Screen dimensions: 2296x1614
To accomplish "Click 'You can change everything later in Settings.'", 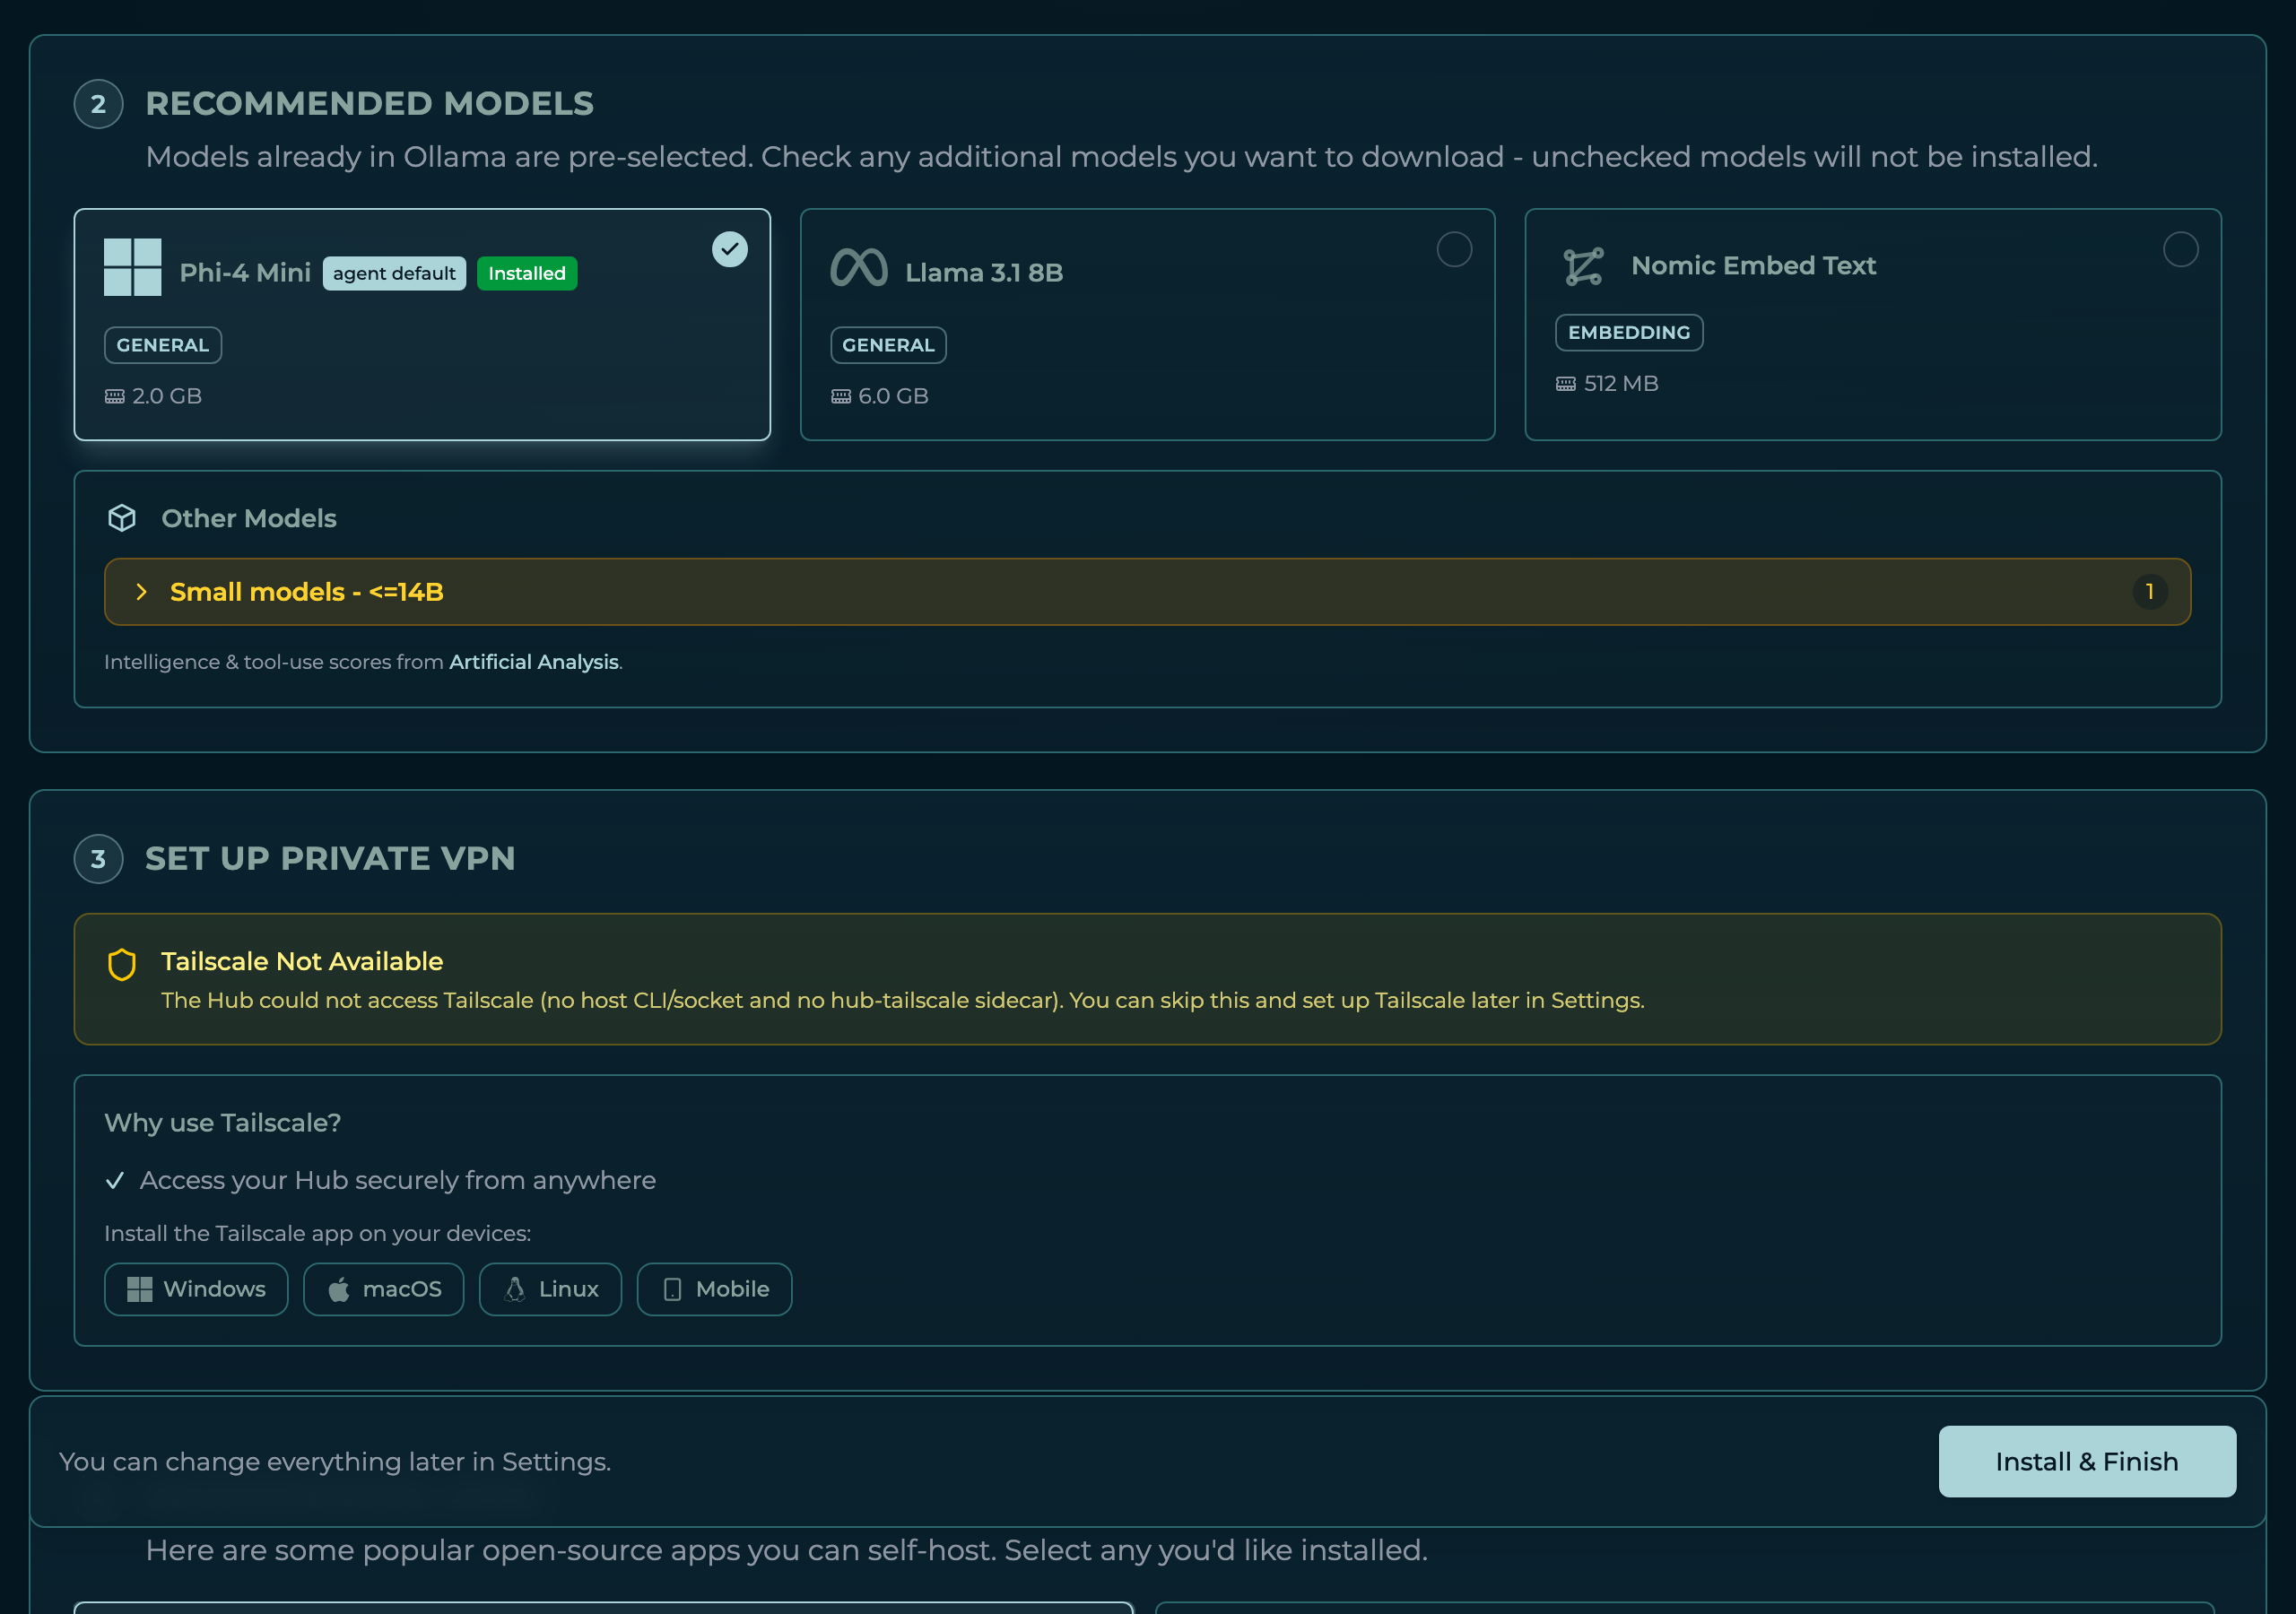I will coord(335,1462).
